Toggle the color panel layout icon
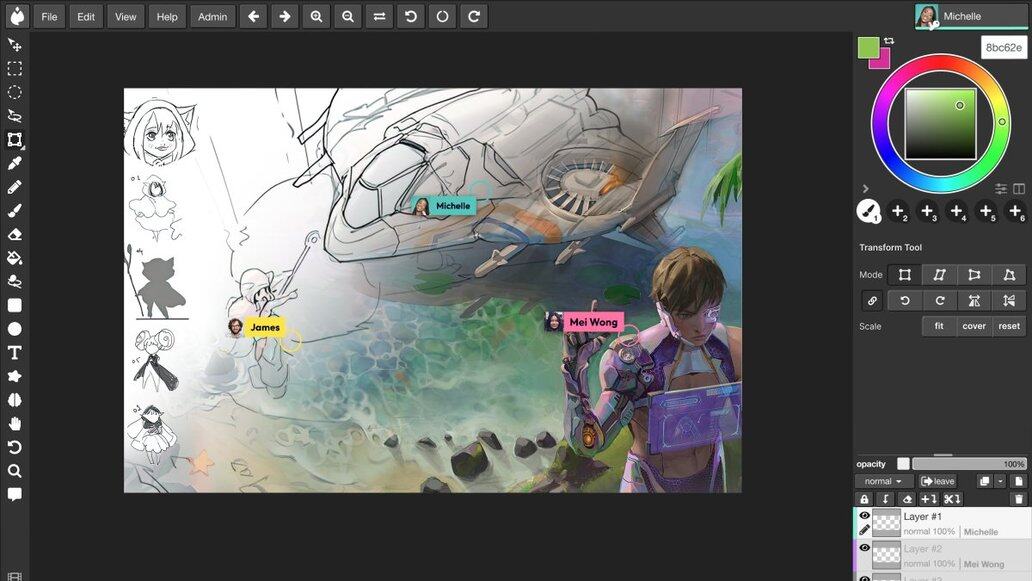 coord(1019,189)
